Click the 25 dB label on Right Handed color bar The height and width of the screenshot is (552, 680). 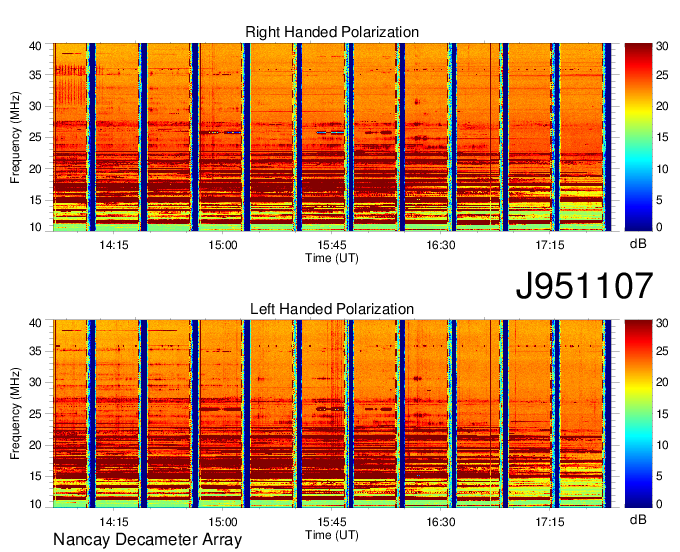662,75
